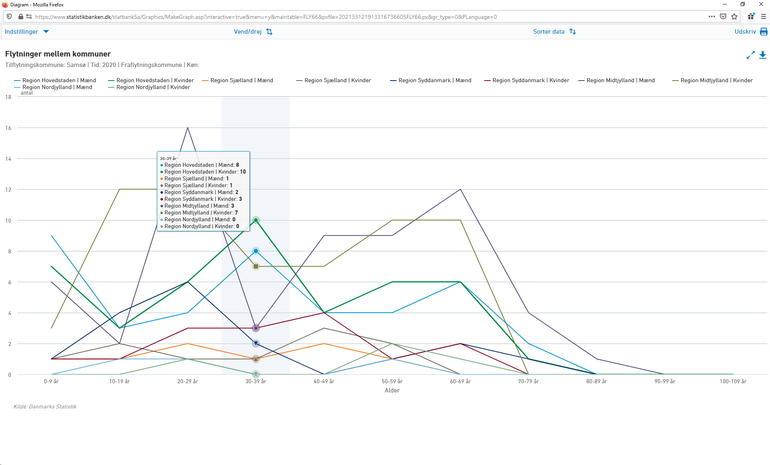Click the 80-89 år axis label
The image size is (770, 465).
tap(596, 382)
